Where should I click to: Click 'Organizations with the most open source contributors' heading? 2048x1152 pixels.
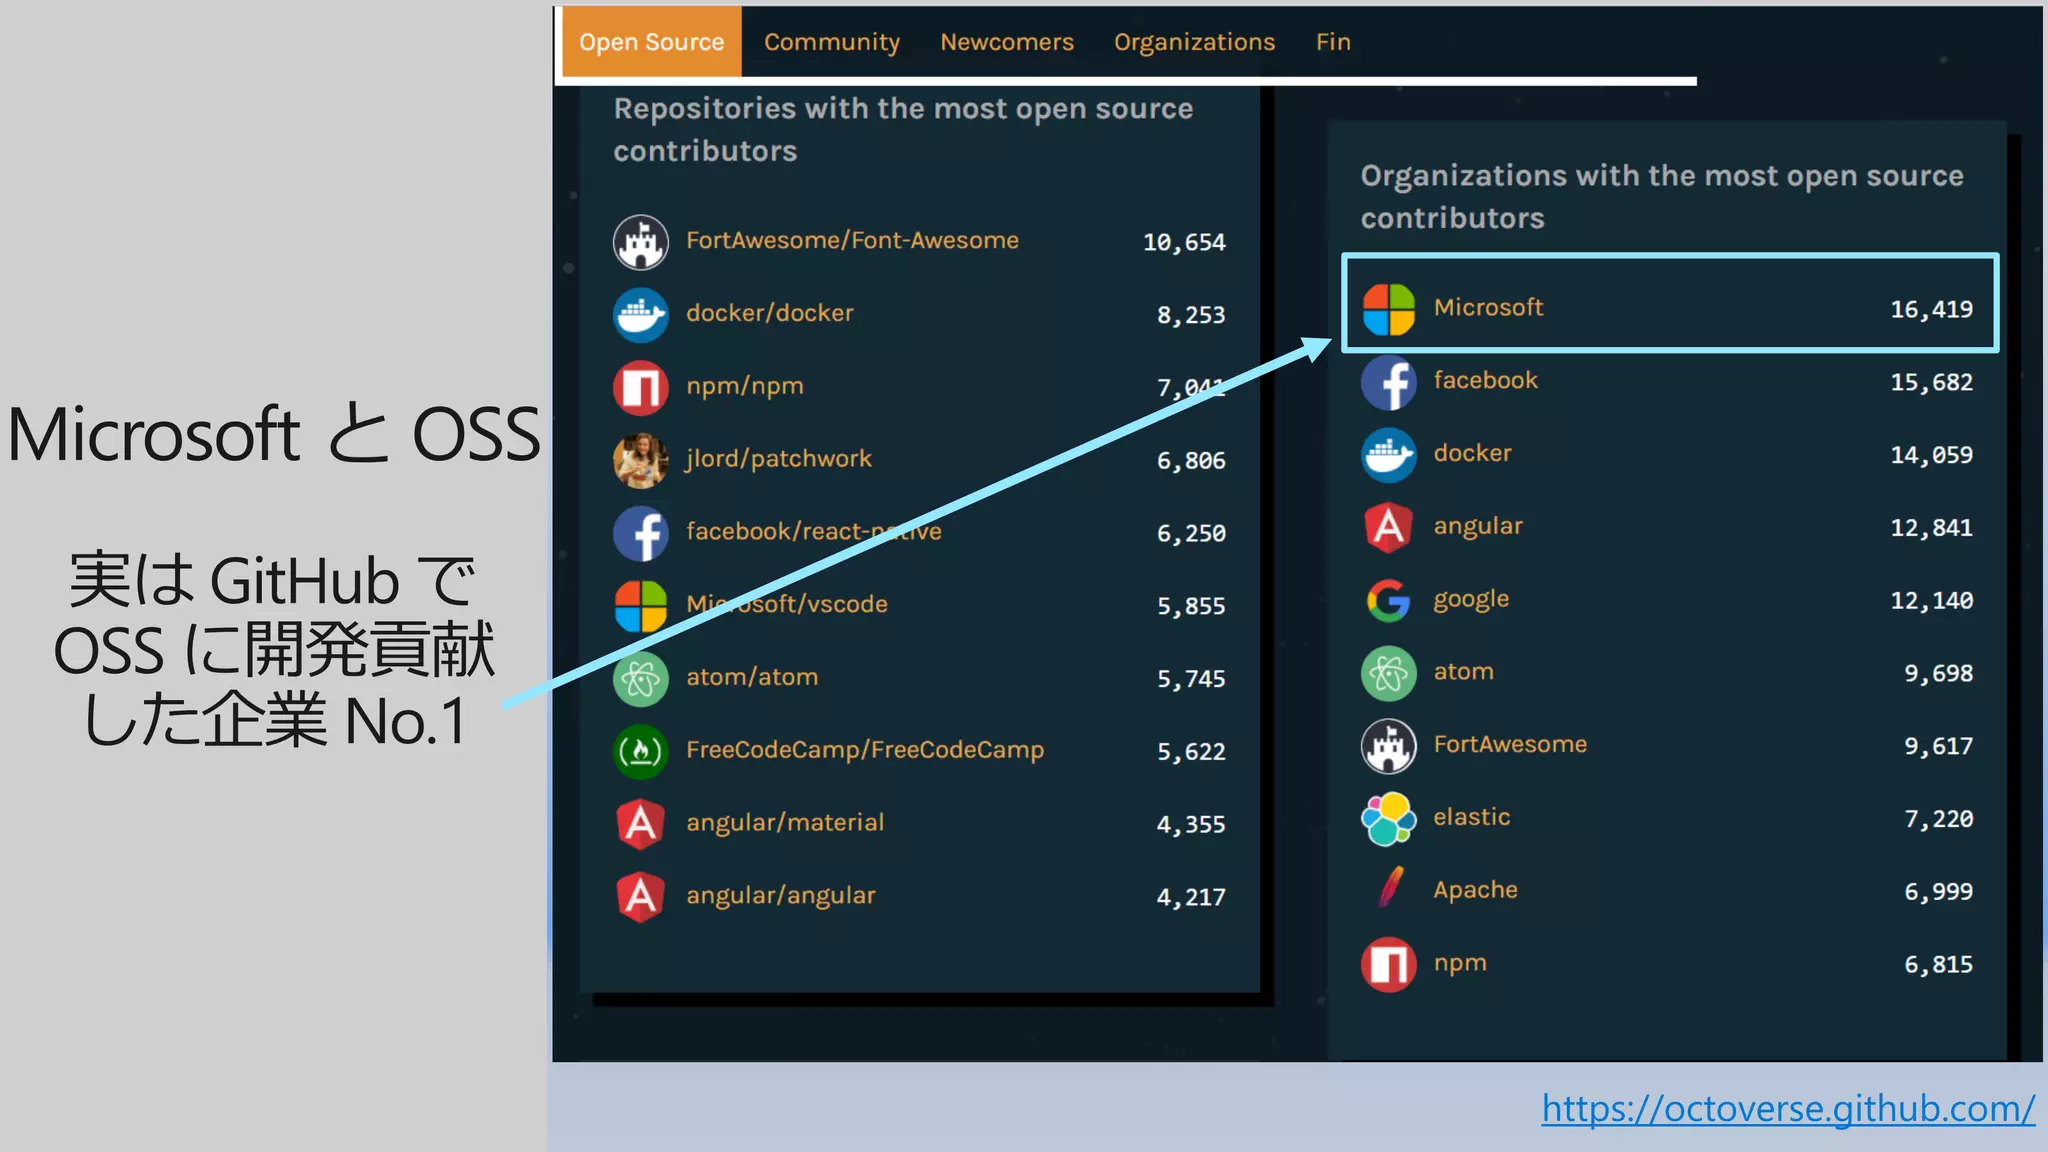pos(1662,196)
